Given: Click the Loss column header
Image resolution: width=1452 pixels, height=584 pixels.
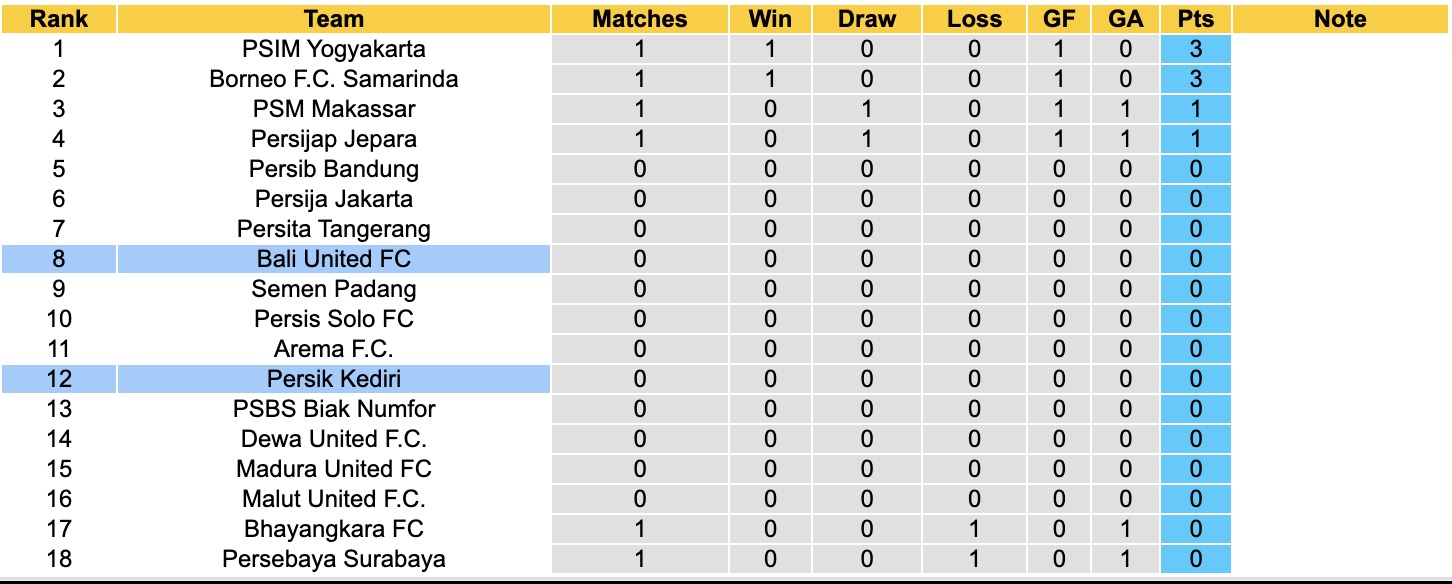Looking at the screenshot, I should (975, 19).
